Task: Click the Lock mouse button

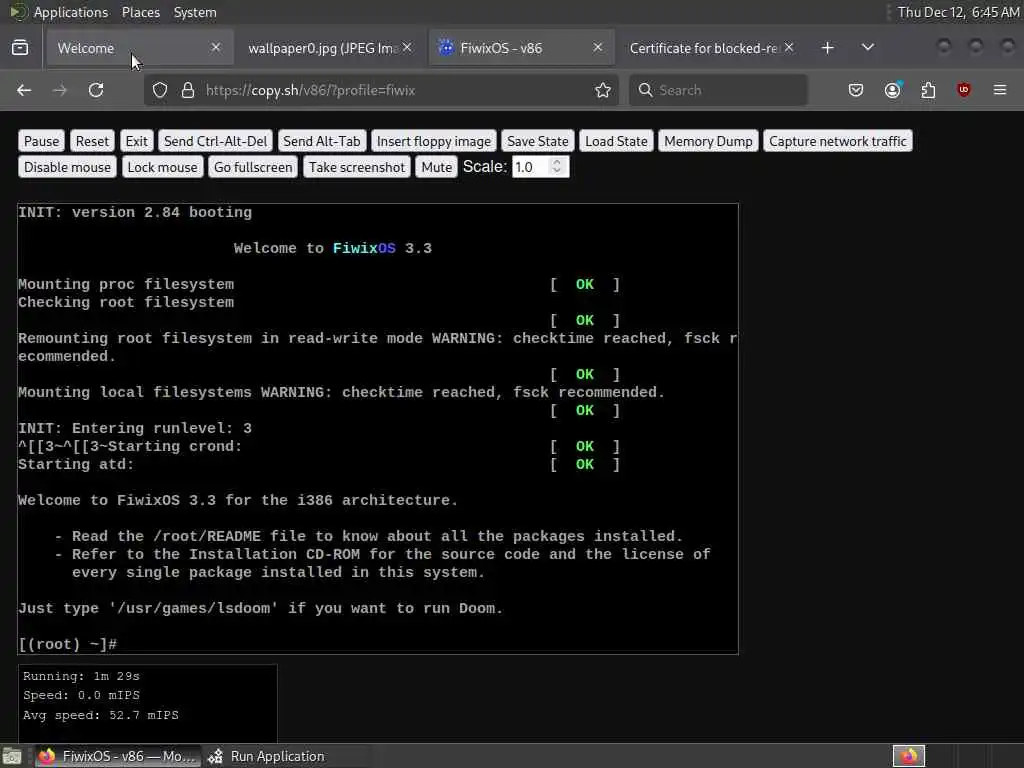Action: coord(162,167)
